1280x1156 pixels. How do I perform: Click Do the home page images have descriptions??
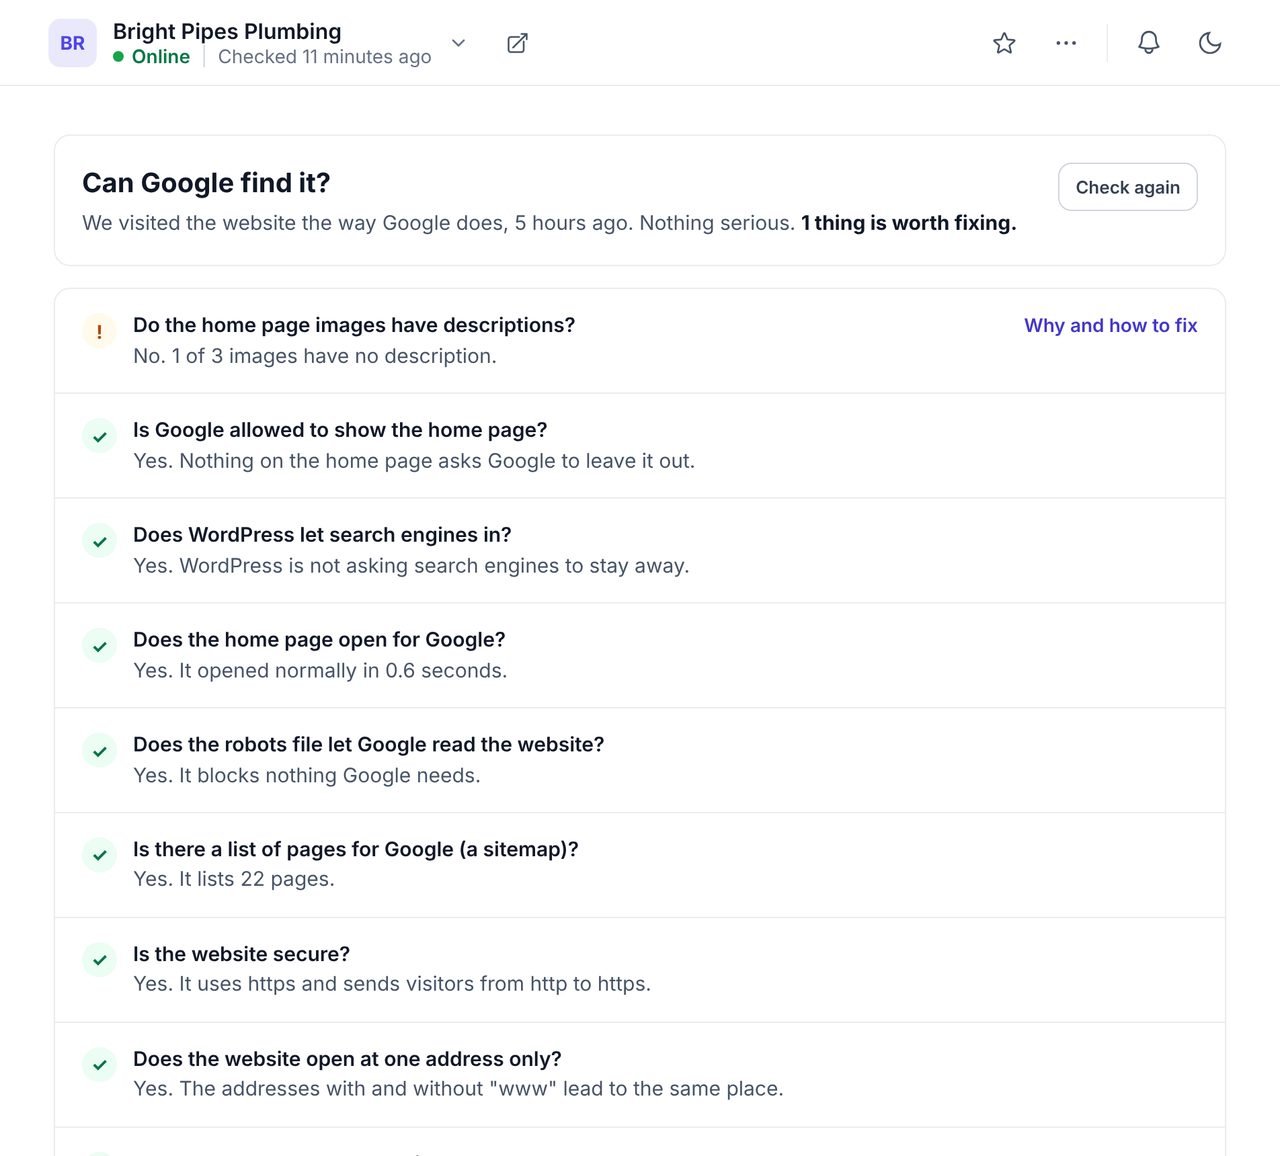pos(354,325)
